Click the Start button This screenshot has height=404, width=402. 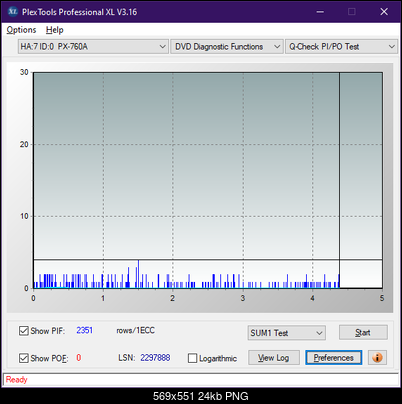click(x=363, y=332)
